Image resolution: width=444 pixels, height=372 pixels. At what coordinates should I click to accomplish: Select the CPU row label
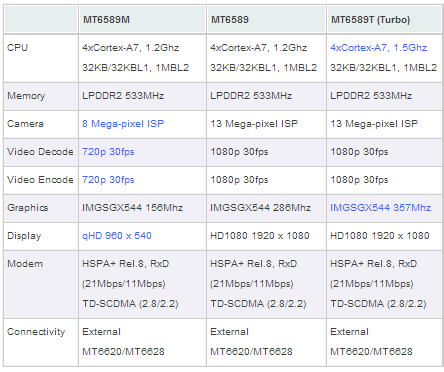coord(17,48)
